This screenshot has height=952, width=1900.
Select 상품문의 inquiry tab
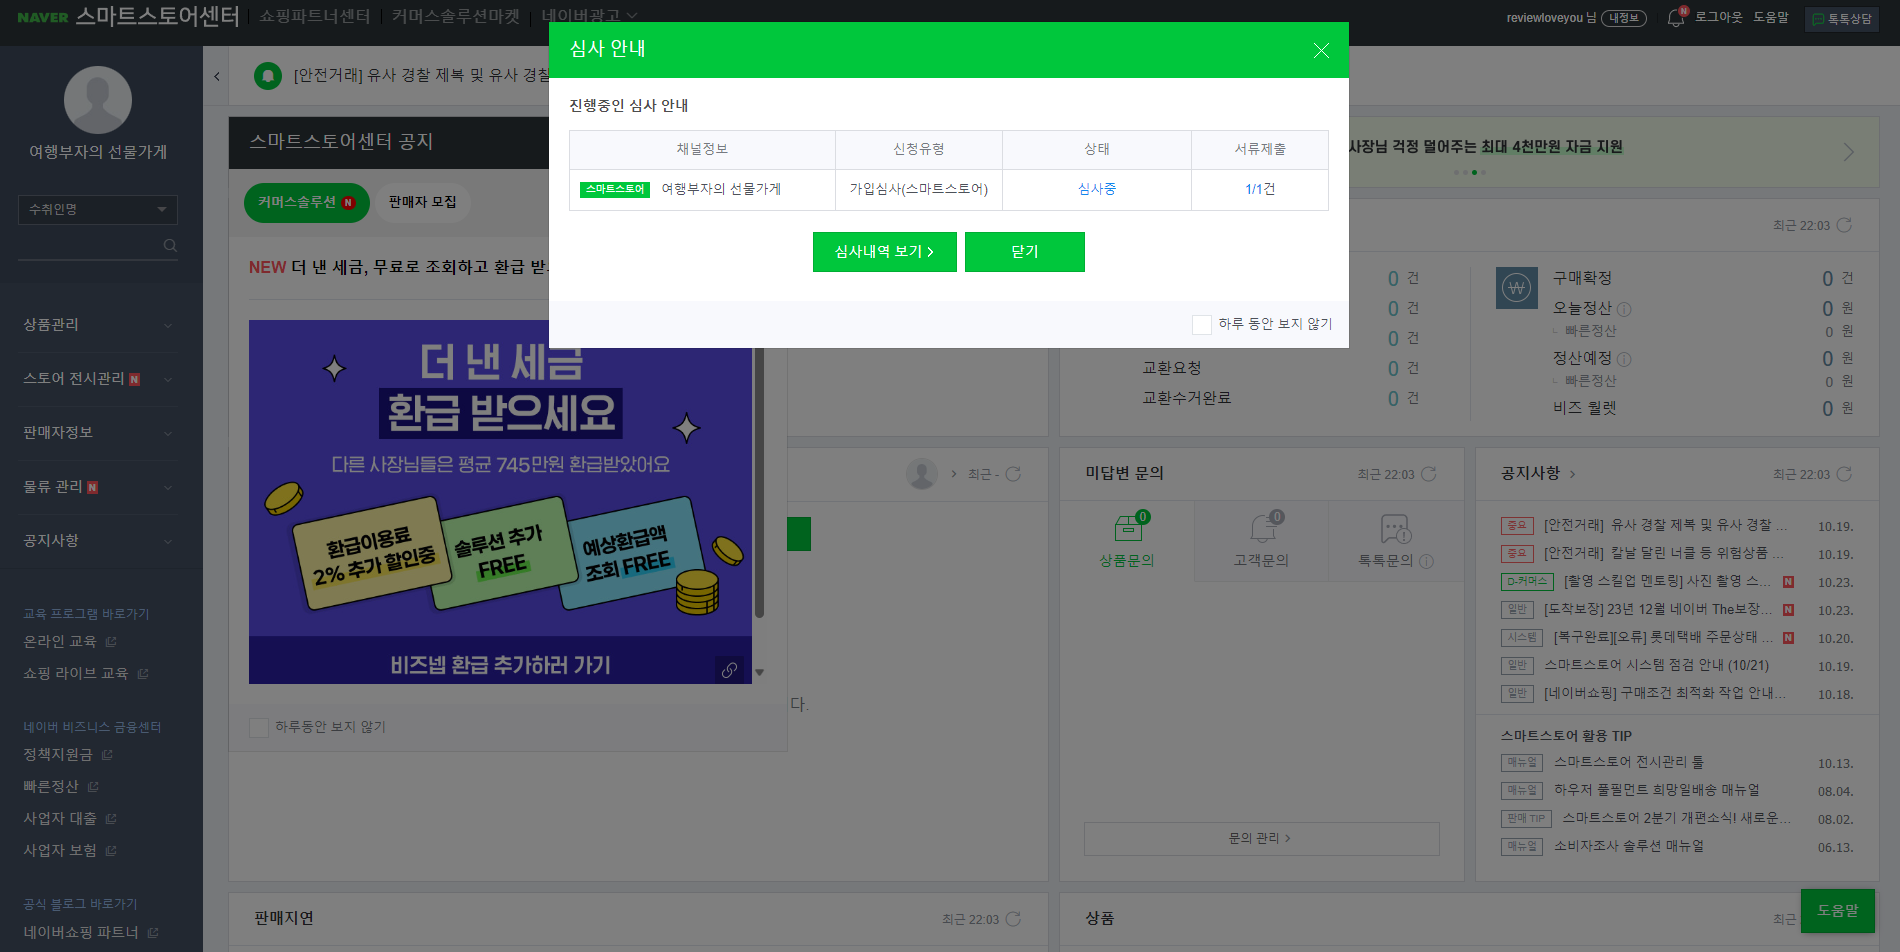coord(1127,541)
